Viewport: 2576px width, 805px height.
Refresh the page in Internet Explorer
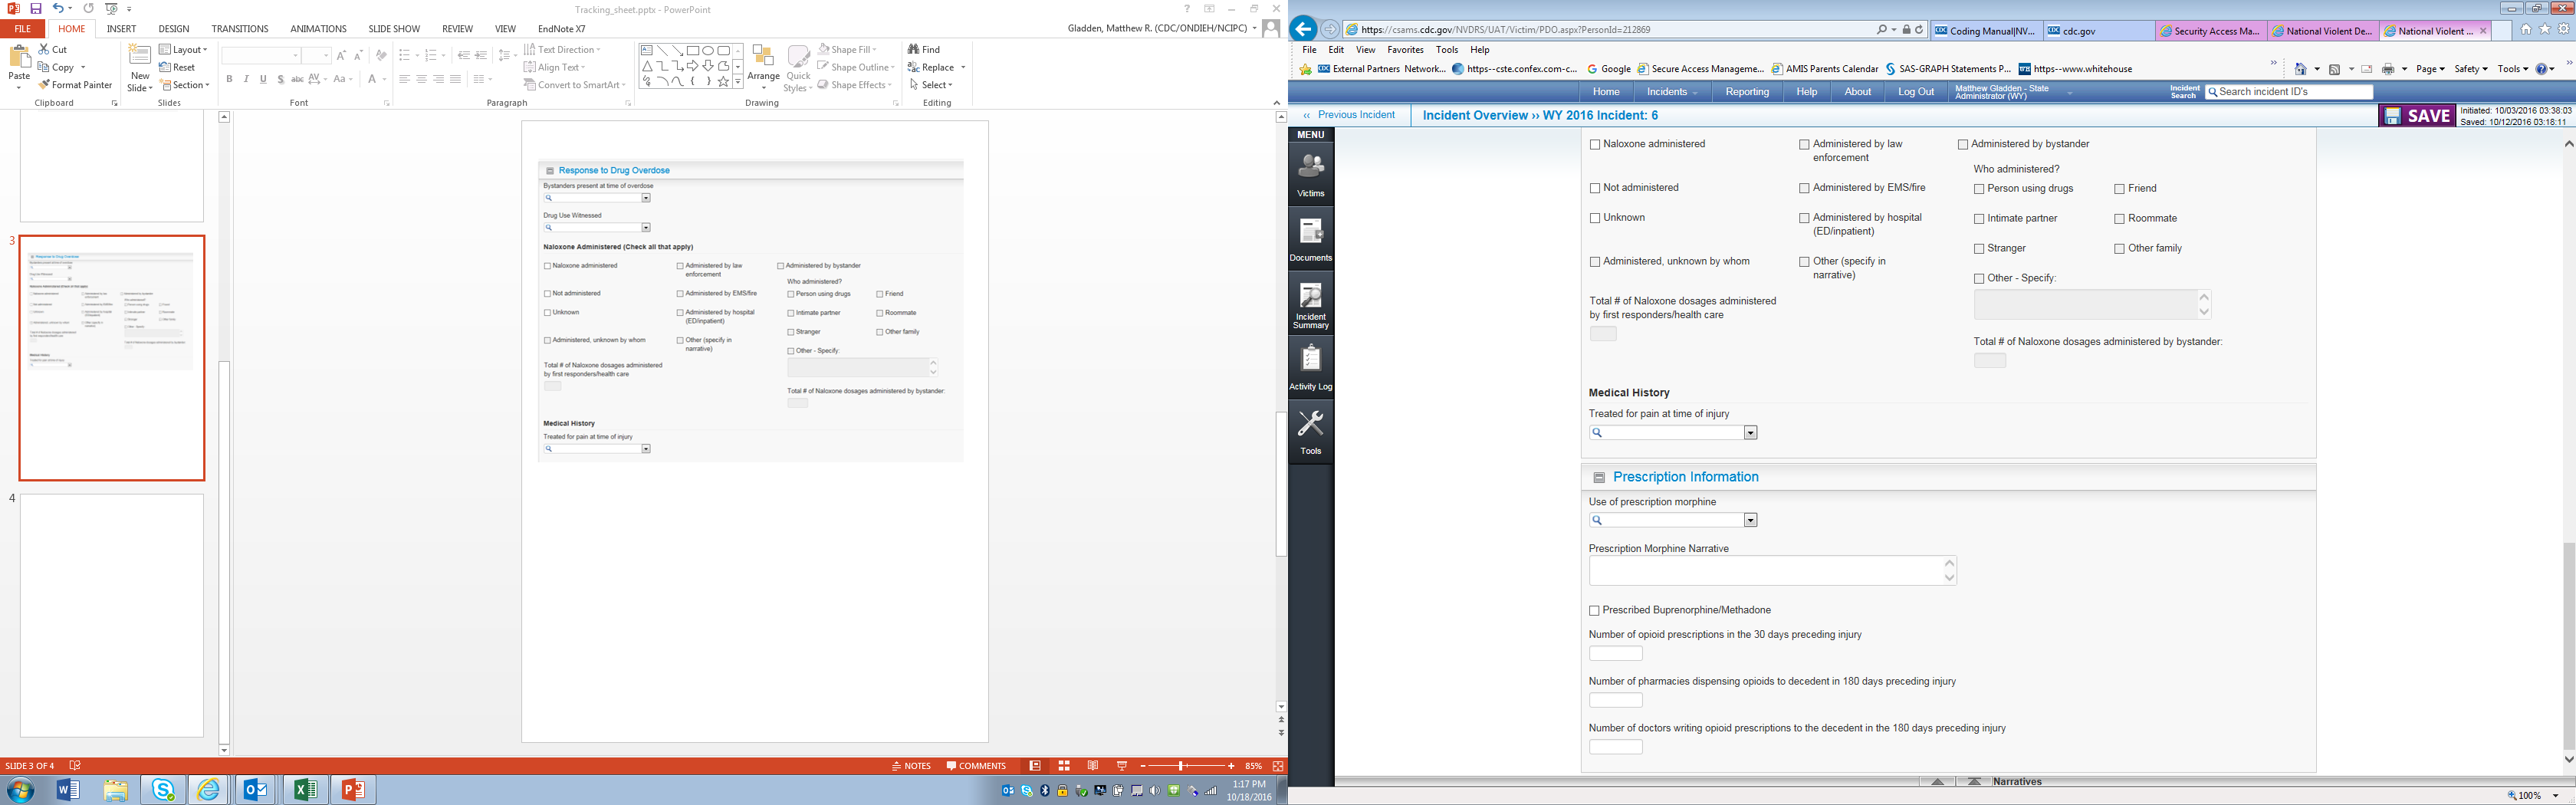(x=1919, y=30)
